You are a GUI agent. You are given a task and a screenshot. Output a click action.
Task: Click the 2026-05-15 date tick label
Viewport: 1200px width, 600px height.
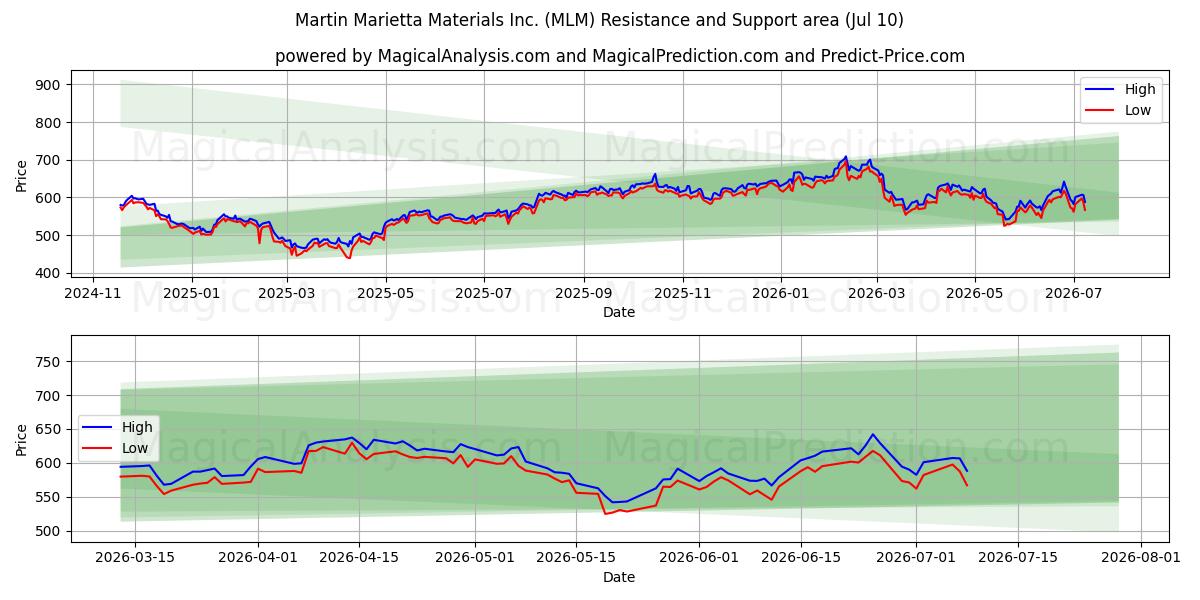(576, 558)
